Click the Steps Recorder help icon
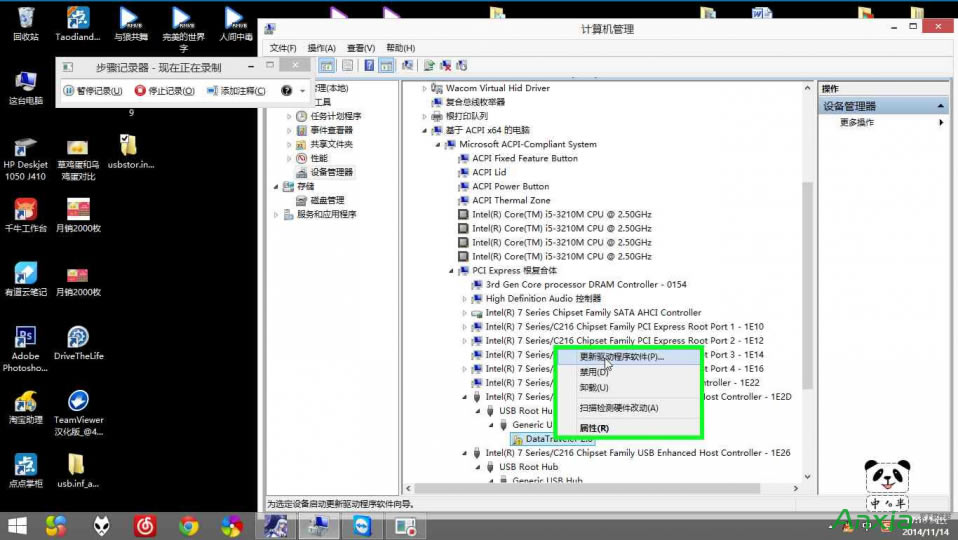The height and width of the screenshot is (540, 958). [x=286, y=90]
